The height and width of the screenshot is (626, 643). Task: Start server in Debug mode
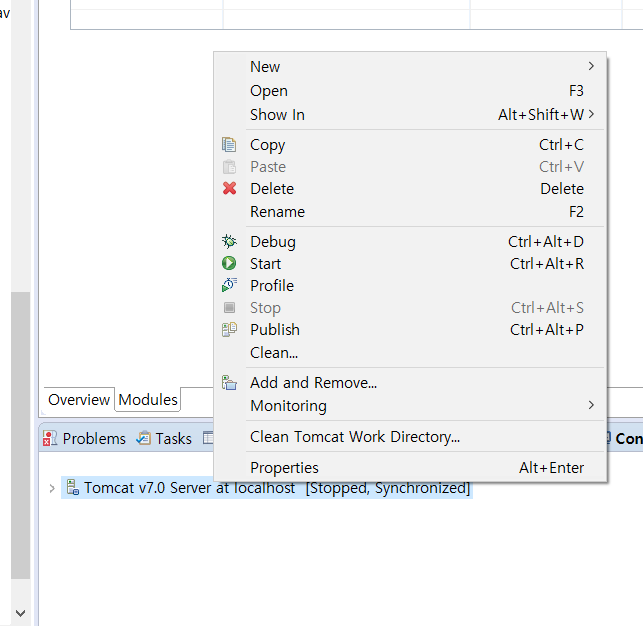410,242
